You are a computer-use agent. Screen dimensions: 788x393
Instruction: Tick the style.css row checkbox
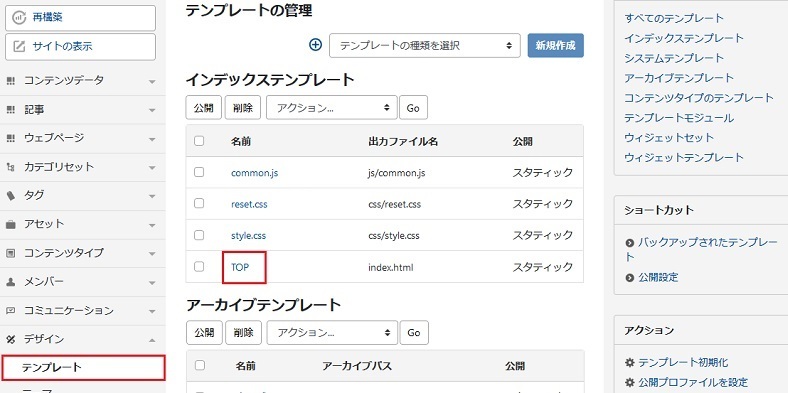[x=199, y=235]
